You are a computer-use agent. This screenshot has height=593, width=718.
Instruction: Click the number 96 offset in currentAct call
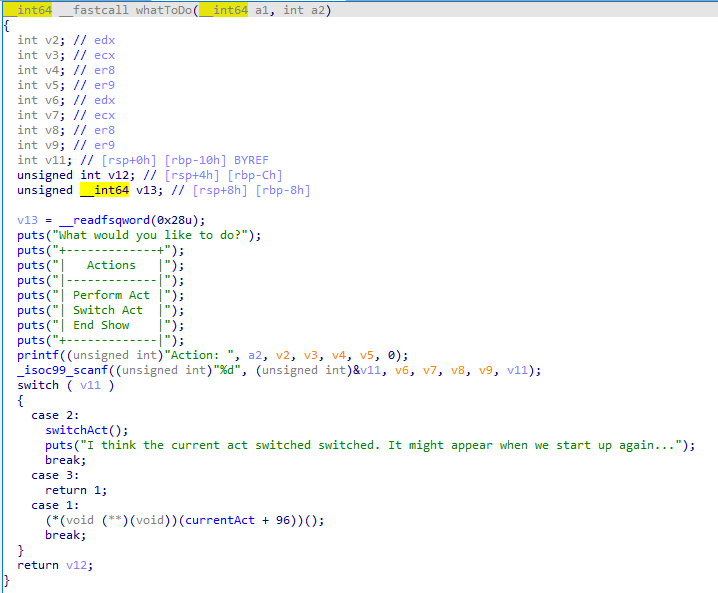(283, 520)
